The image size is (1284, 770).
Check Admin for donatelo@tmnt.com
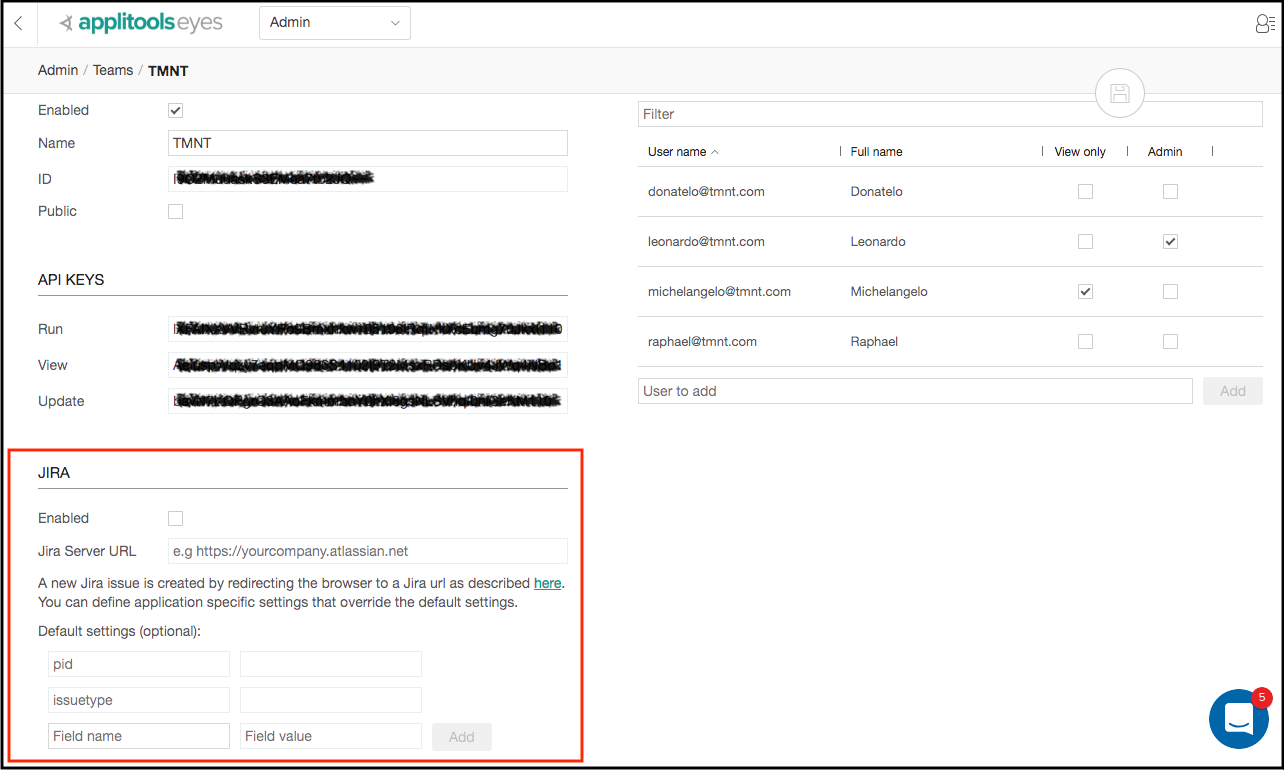pyautogui.click(x=1170, y=191)
